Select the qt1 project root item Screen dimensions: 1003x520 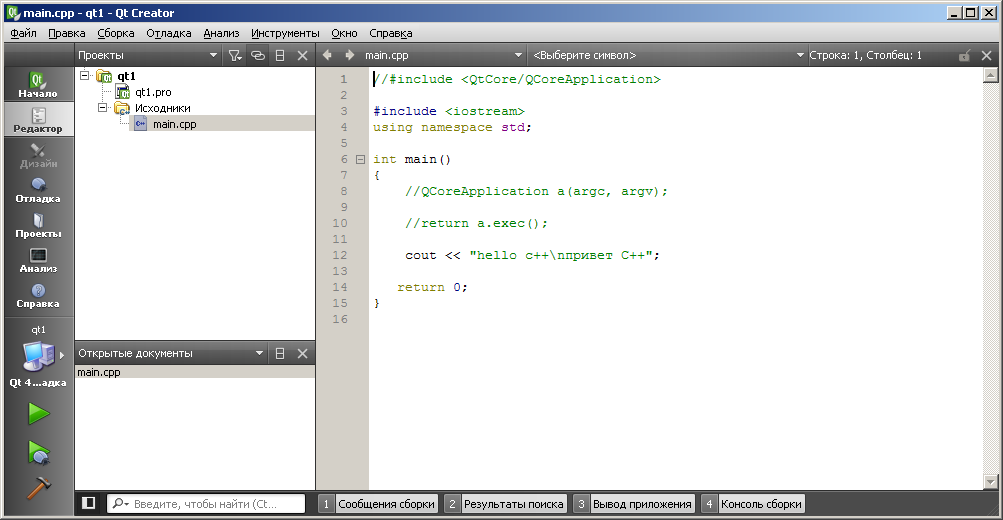coord(126,76)
